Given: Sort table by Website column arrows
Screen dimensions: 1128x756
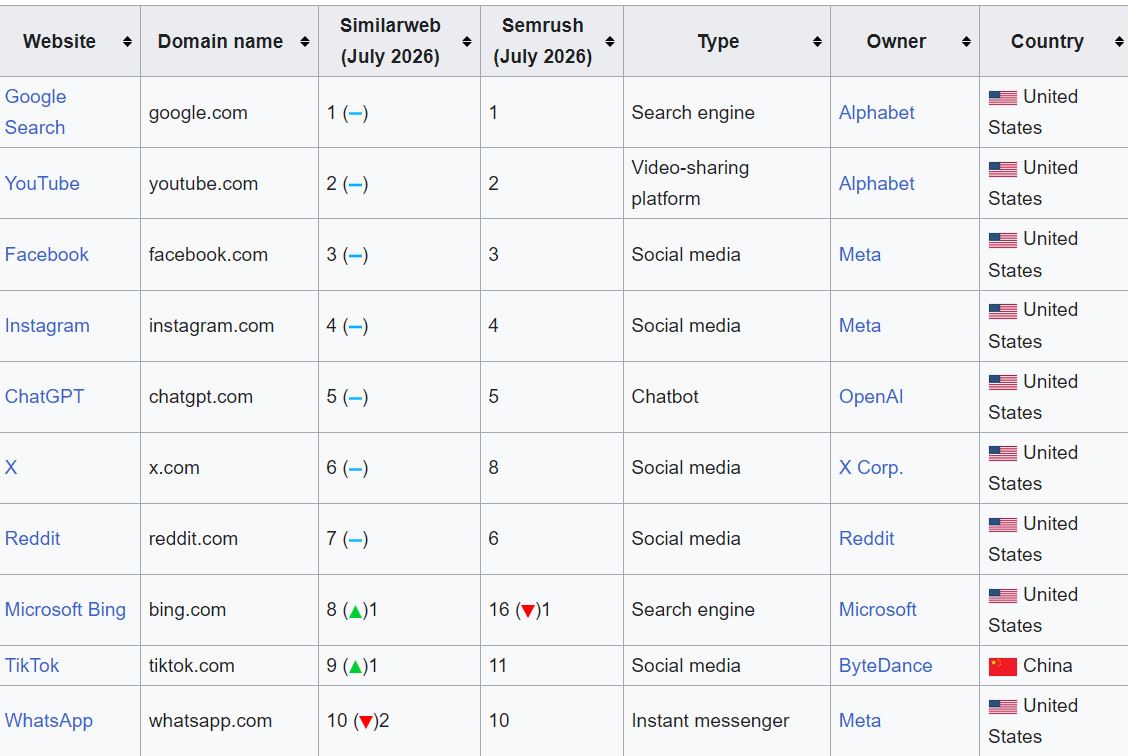Looking at the screenshot, I should pyautogui.click(x=127, y=42).
